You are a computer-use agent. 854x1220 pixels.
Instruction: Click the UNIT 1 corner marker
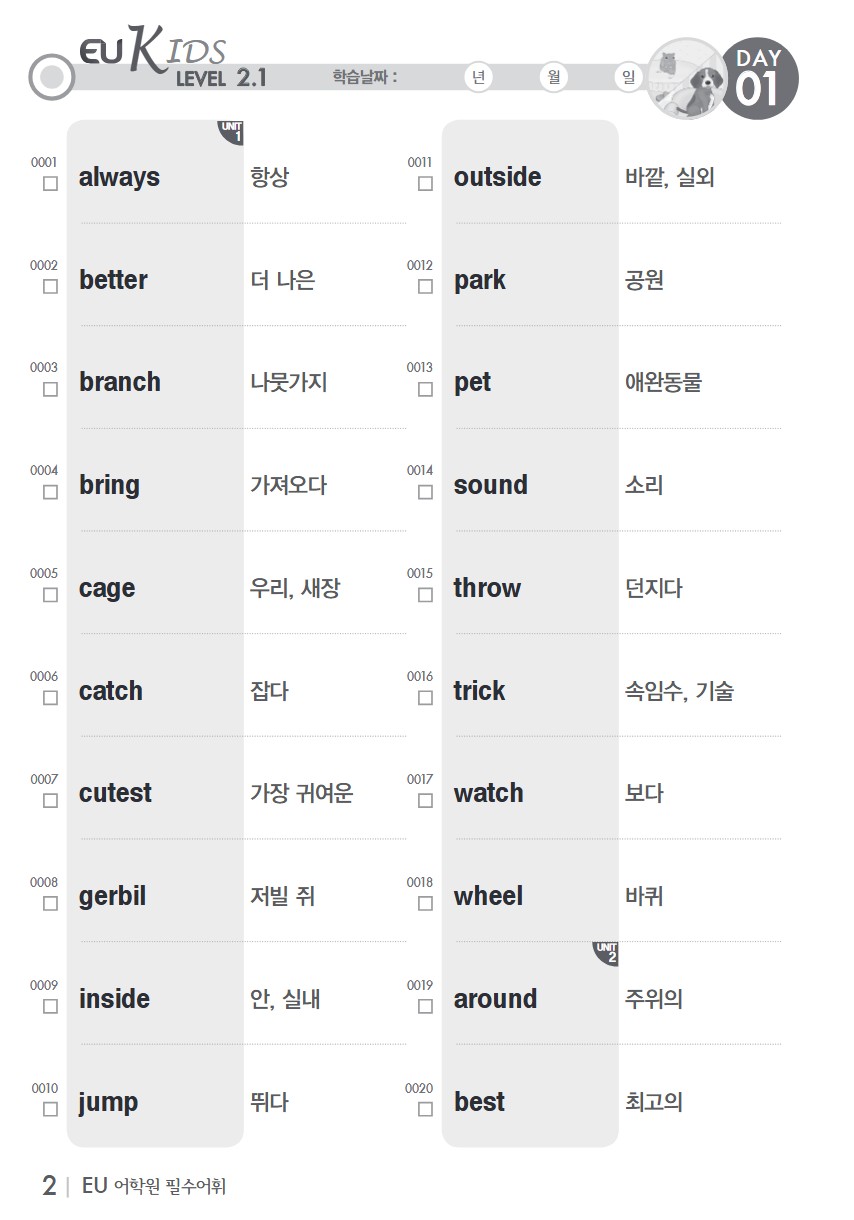231,132
